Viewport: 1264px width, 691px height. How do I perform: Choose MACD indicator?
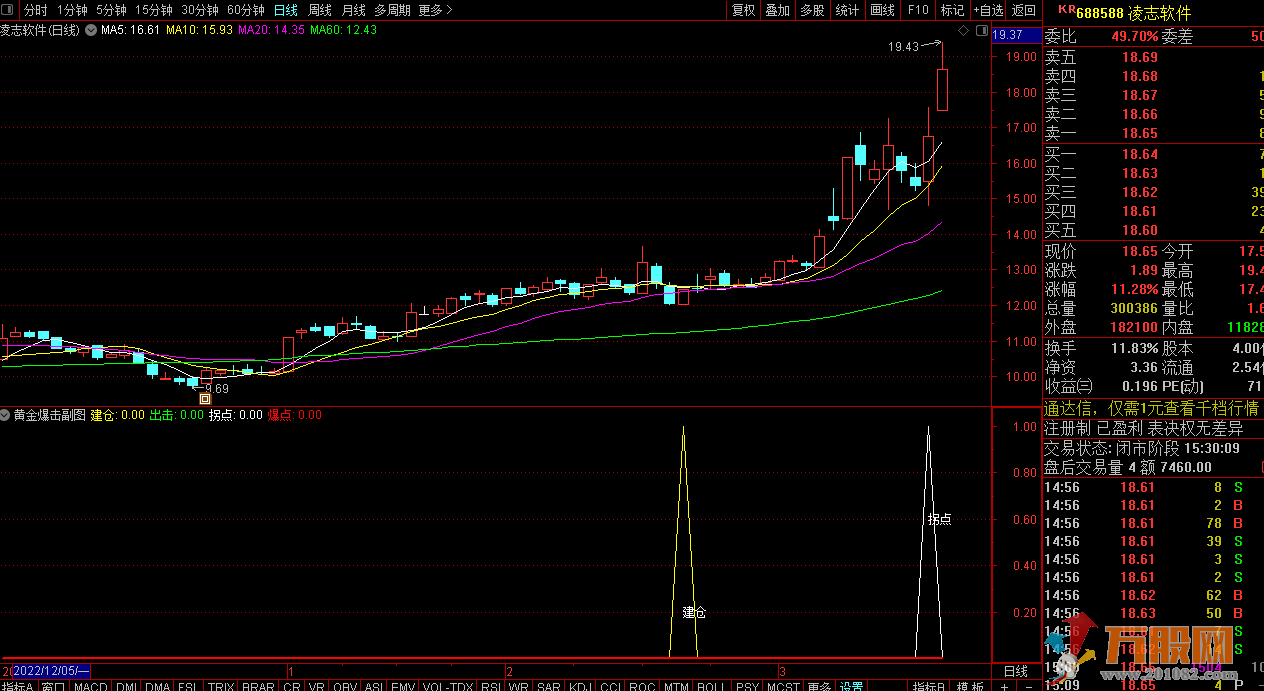click(x=90, y=685)
